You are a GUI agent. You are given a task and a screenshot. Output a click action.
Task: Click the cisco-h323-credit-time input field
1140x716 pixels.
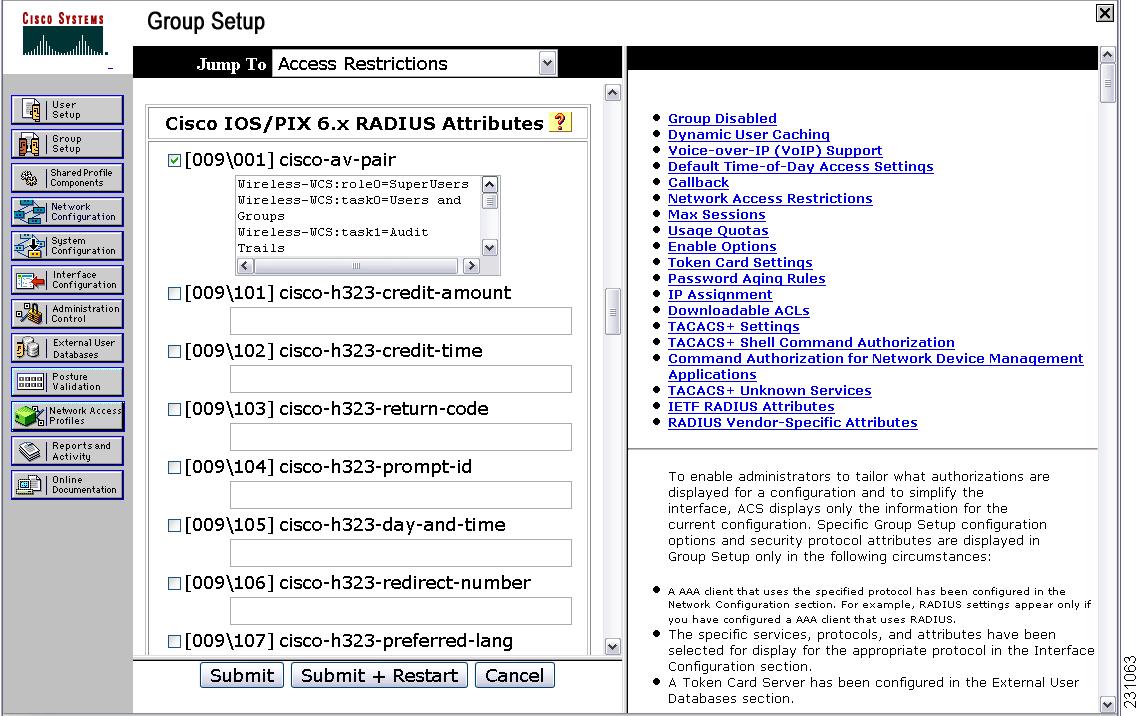pyautogui.click(x=401, y=379)
